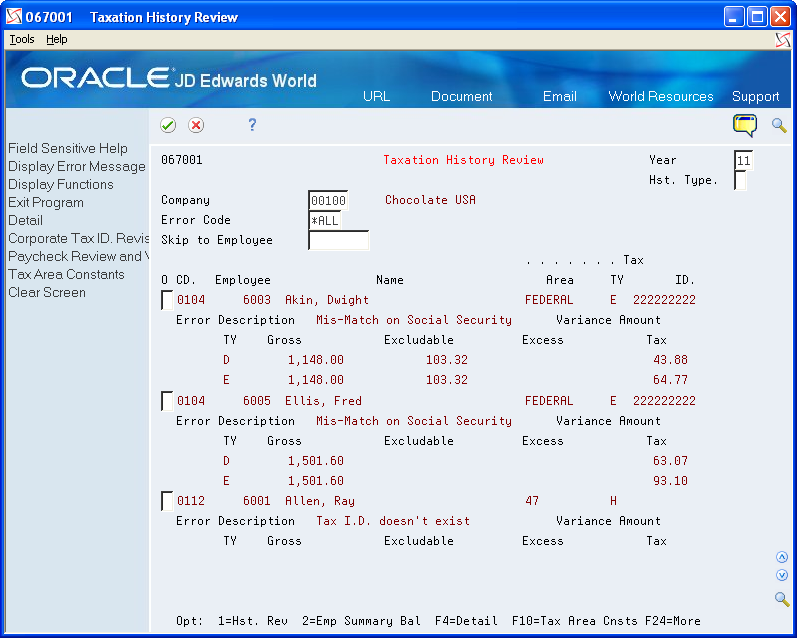Open the blue question mark help icon

point(252,125)
